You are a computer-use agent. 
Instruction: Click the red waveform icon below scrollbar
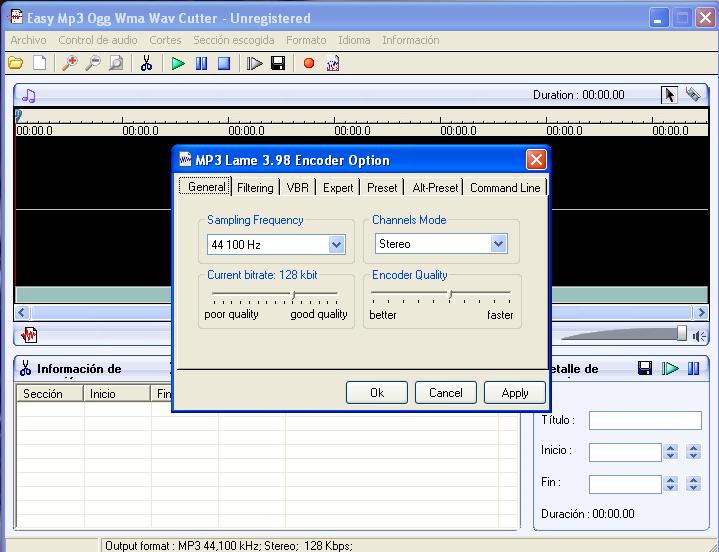tap(29, 335)
